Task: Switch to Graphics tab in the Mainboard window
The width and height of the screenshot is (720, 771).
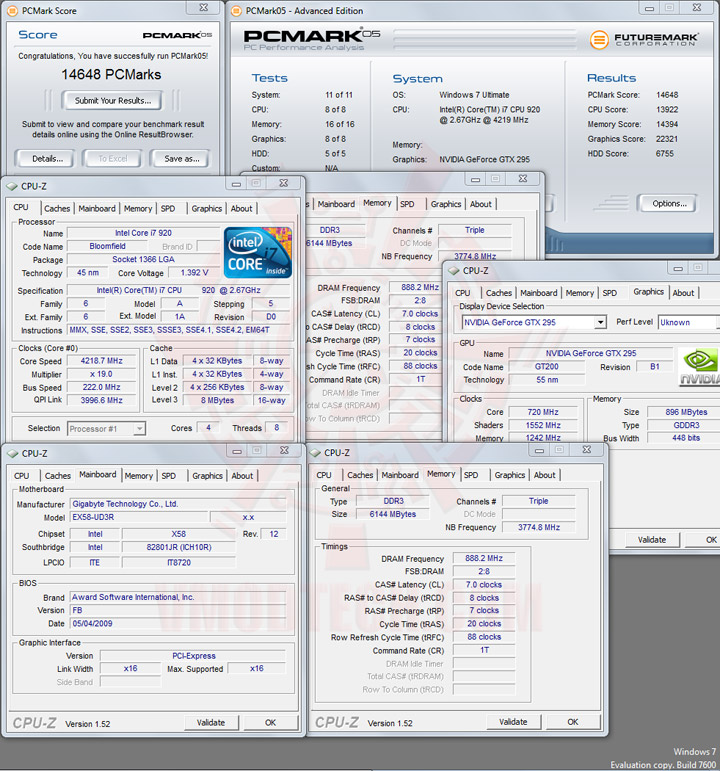Action: (207, 476)
